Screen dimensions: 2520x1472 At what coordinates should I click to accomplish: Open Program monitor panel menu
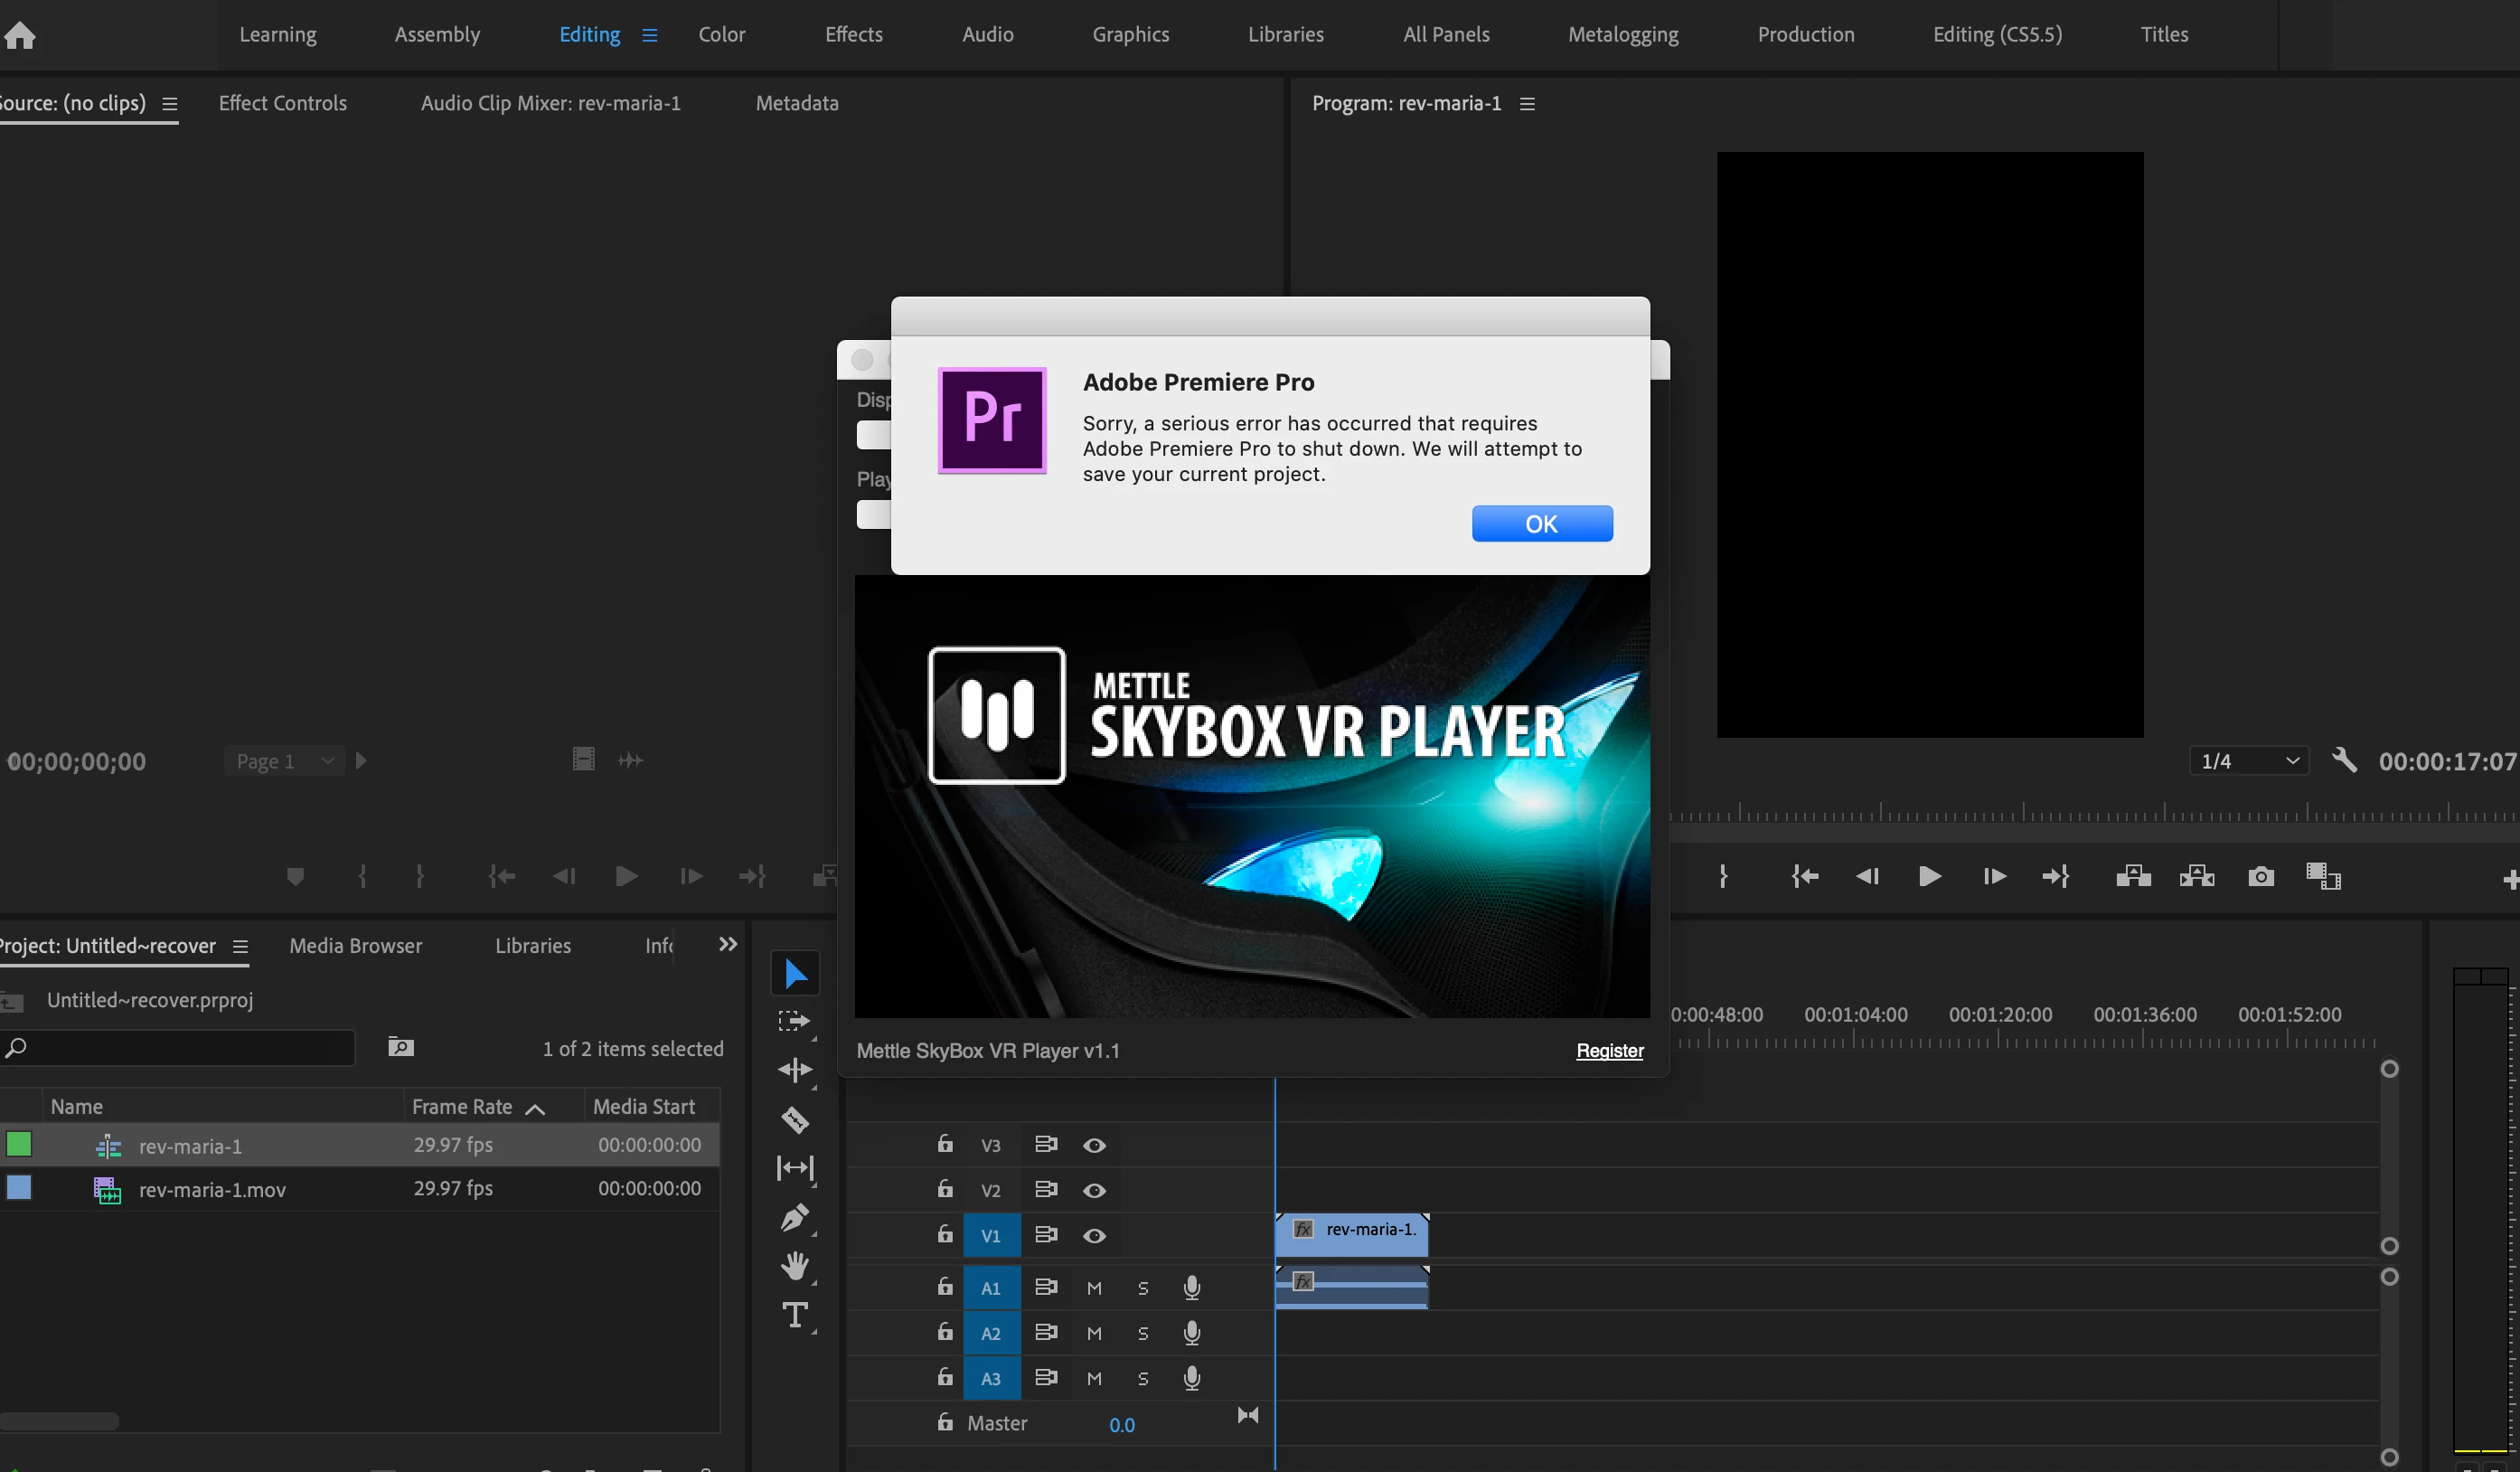tap(1527, 104)
